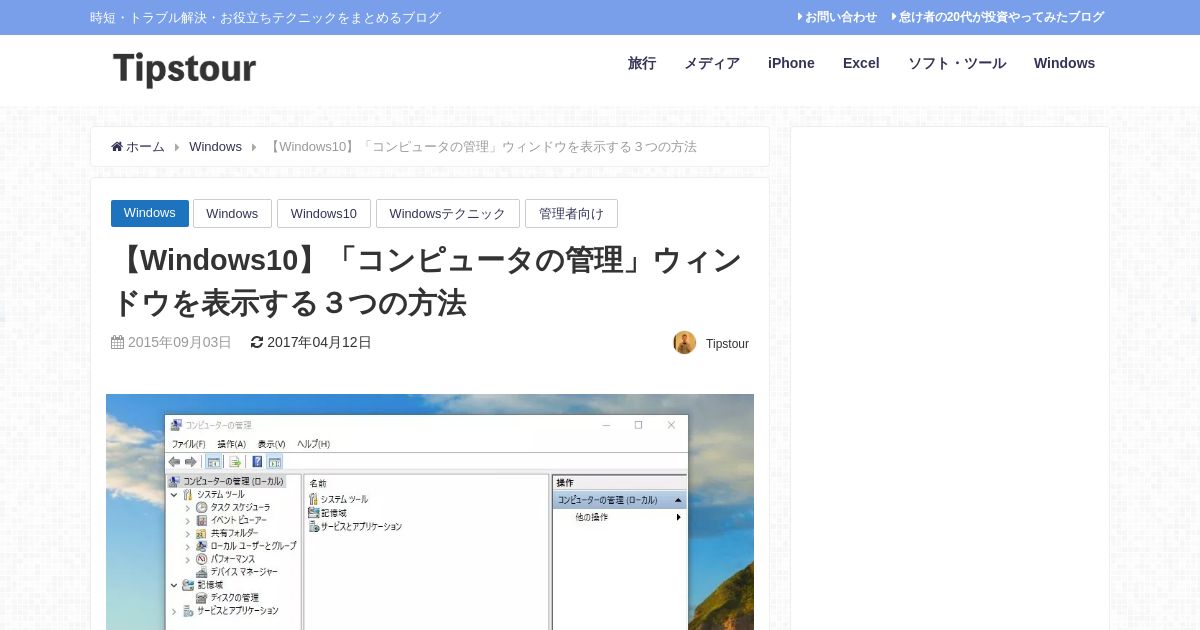Click the デバイス マネージャー icon in the tree

click(x=201, y=572)
